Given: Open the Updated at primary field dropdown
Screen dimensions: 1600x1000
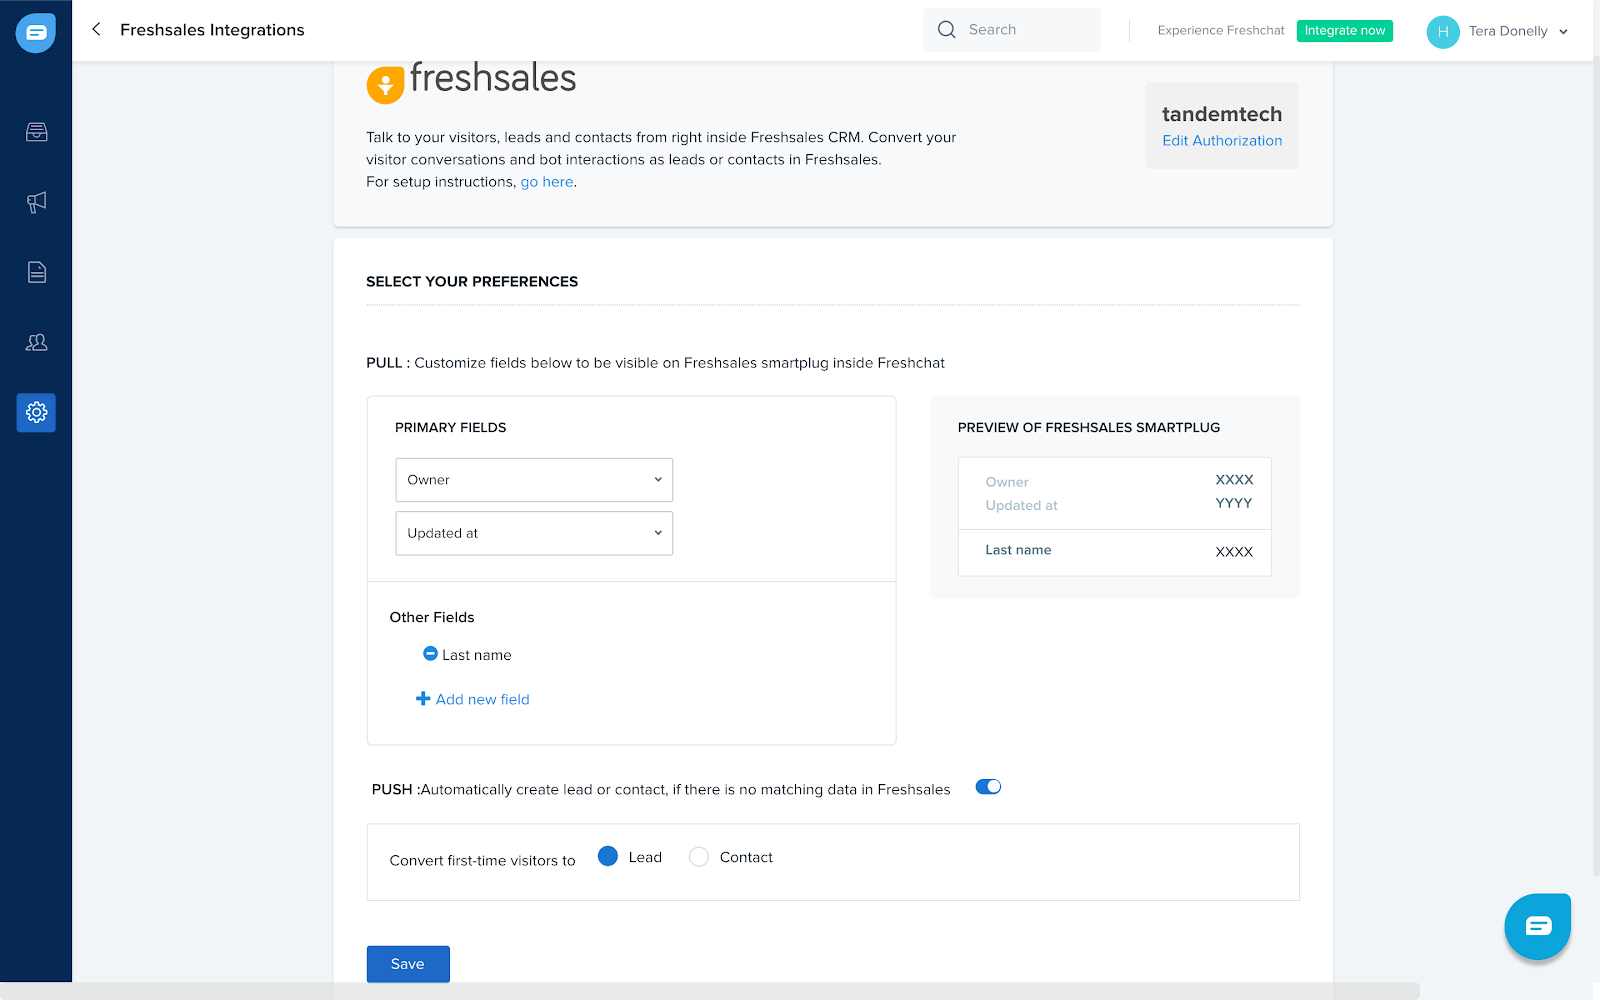Looking at the screenshot, I should pos(534,533).
